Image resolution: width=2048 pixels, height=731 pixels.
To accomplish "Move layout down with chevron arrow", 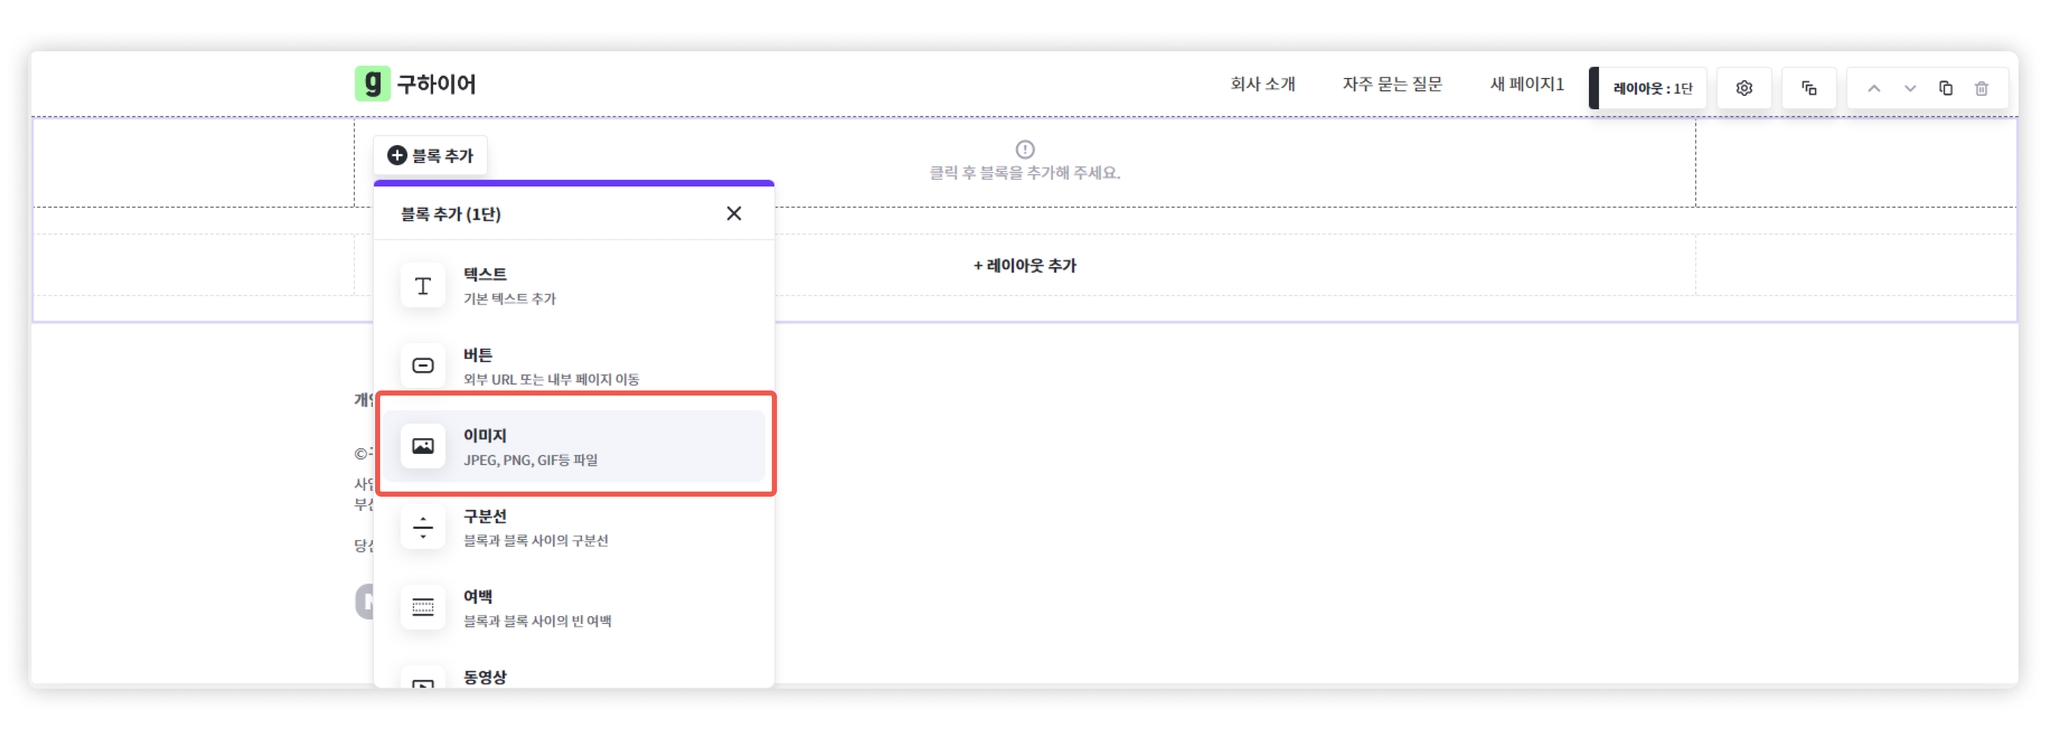I will [x=1910, y=88].
